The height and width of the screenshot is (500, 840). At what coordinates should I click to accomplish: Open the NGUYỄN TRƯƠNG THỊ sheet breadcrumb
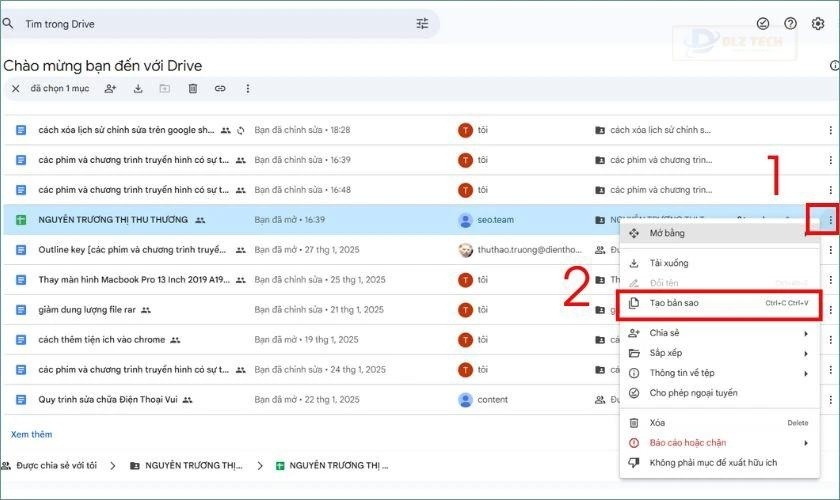click(x=332, y=466)
